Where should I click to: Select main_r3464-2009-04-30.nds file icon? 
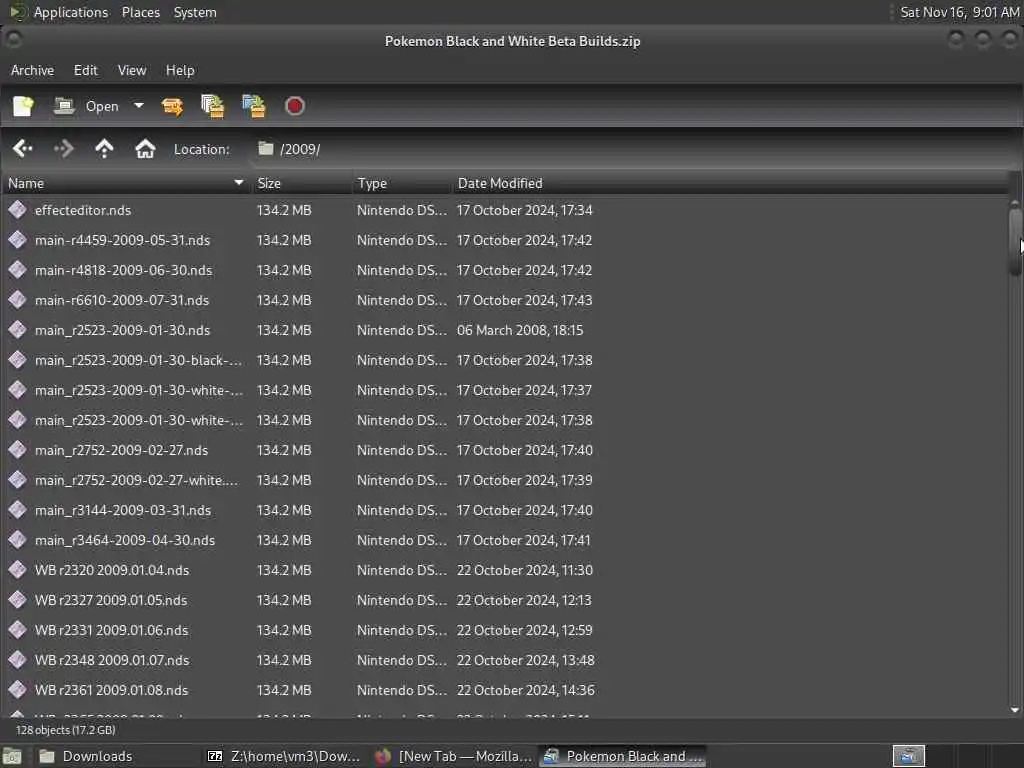point(18,540)
